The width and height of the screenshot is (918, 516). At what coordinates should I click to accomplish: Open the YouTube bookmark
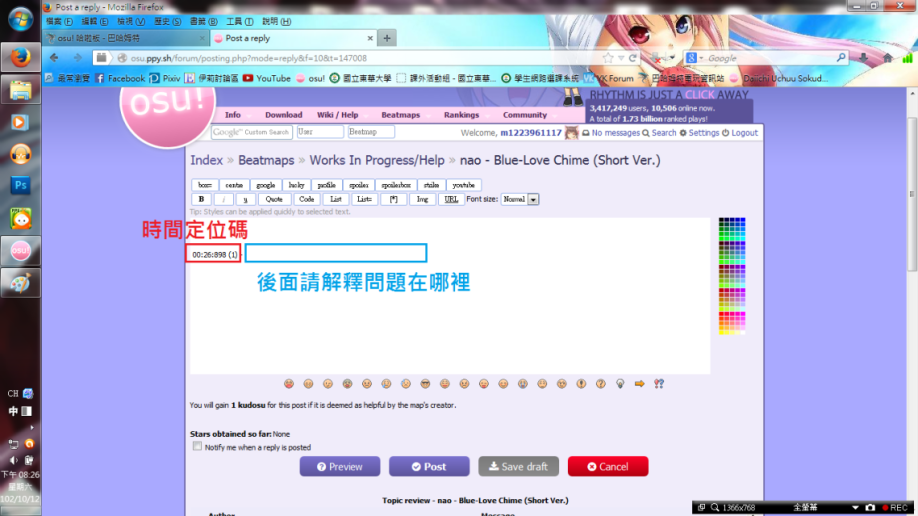tap(266, 78)
